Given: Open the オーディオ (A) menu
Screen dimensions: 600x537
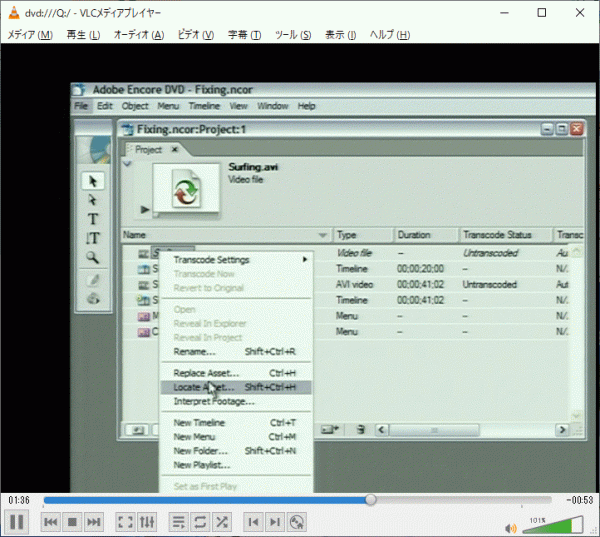Looking at the screenshot, I should [139, 35].
